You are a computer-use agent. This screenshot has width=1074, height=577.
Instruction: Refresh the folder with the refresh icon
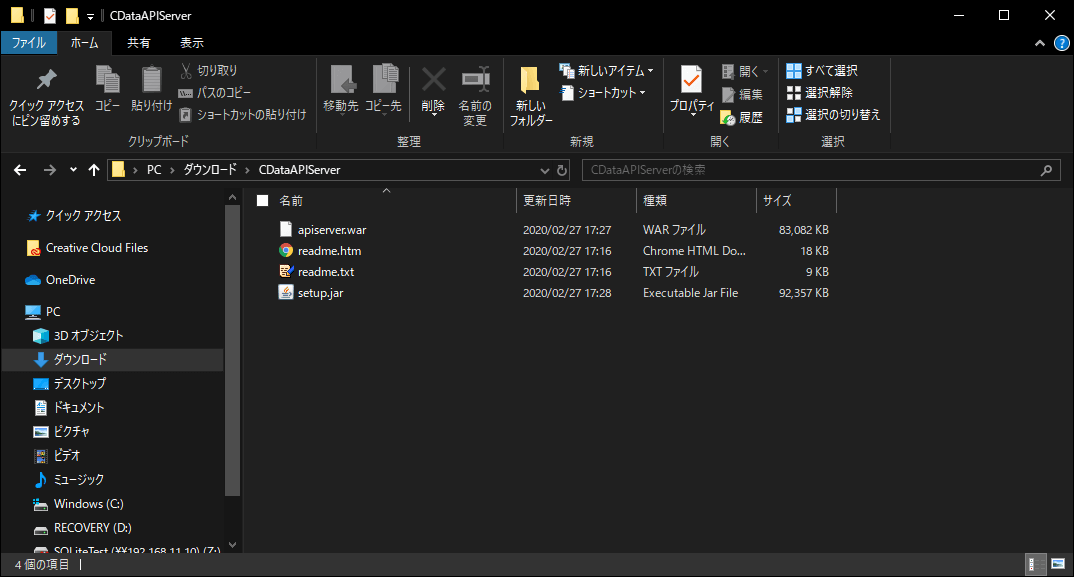point(560,169)
